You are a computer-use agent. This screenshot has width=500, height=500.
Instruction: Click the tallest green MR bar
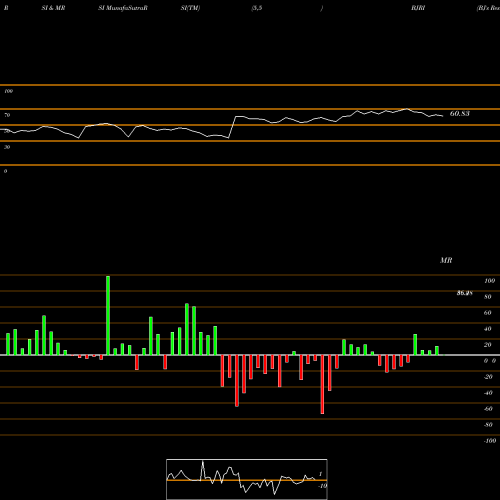[108, 315]
